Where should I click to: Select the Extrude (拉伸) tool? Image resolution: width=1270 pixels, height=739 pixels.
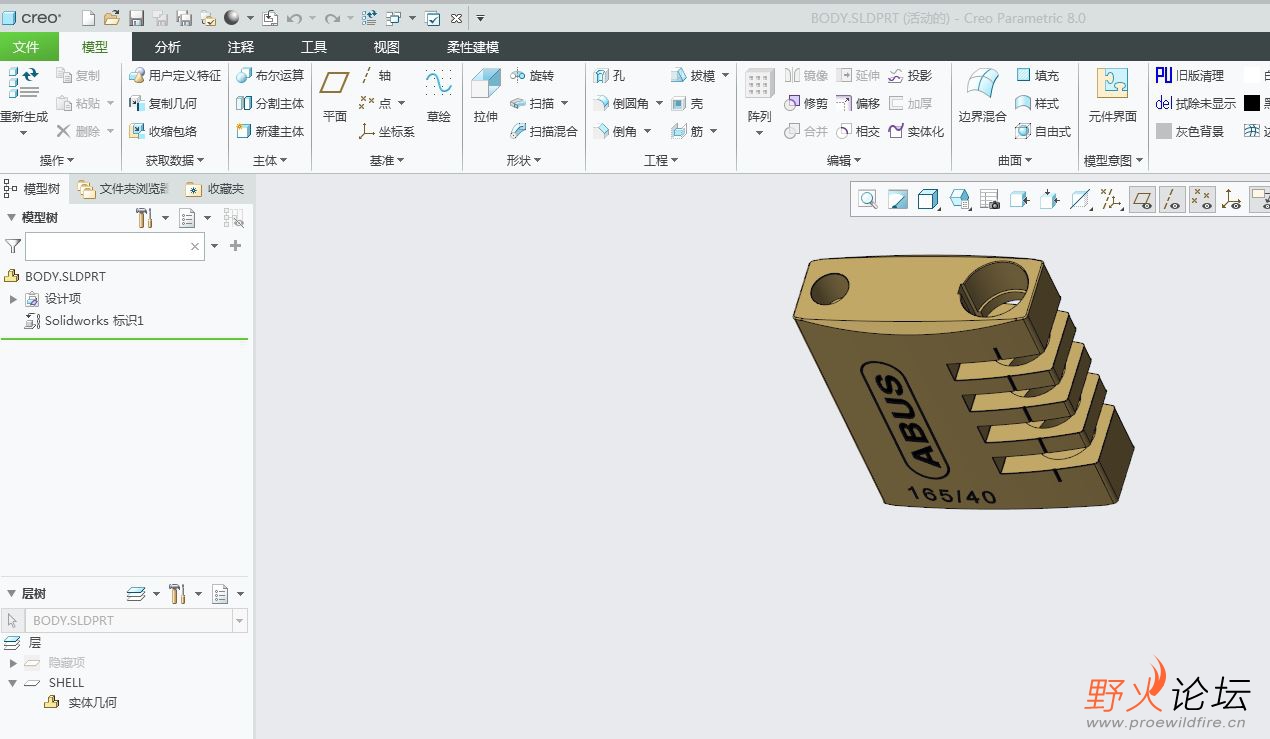click(486, 97)
